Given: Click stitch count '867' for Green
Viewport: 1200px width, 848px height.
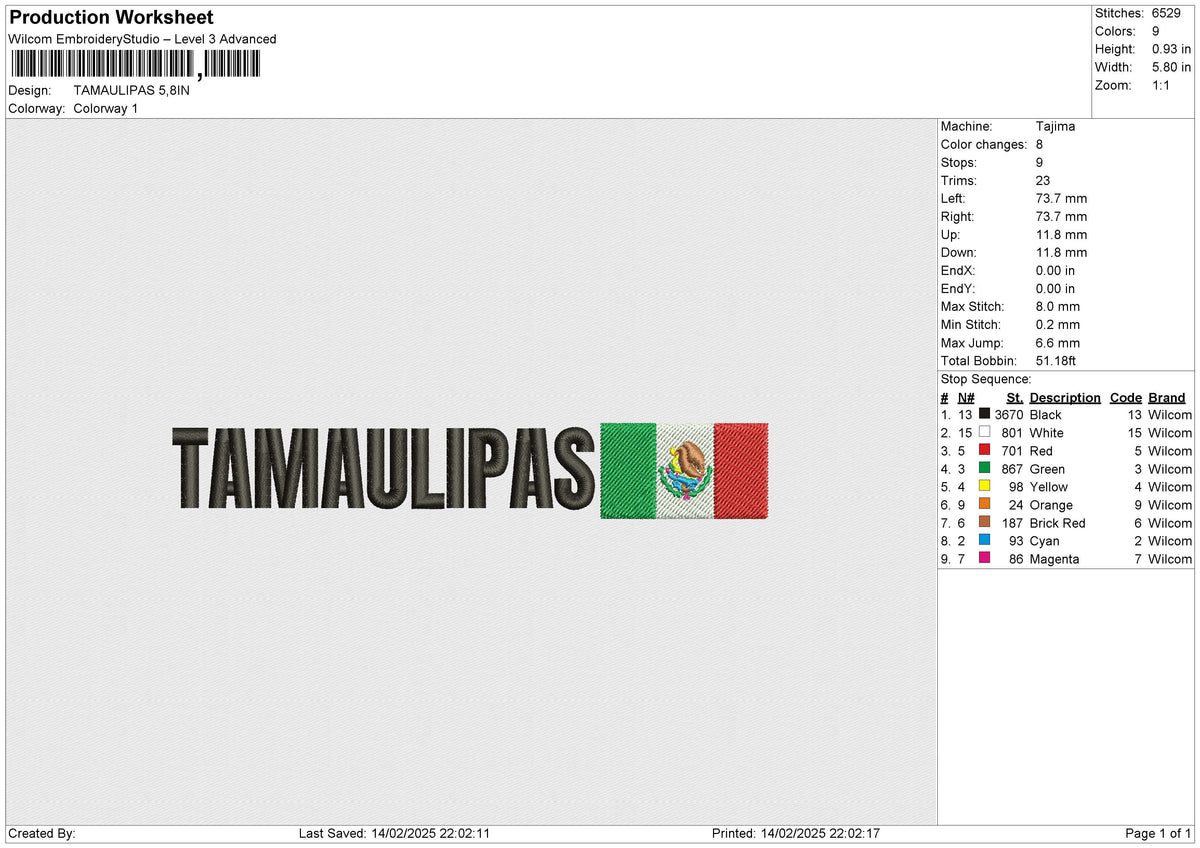Looking at the screenshot, I should pos(1012,468).
